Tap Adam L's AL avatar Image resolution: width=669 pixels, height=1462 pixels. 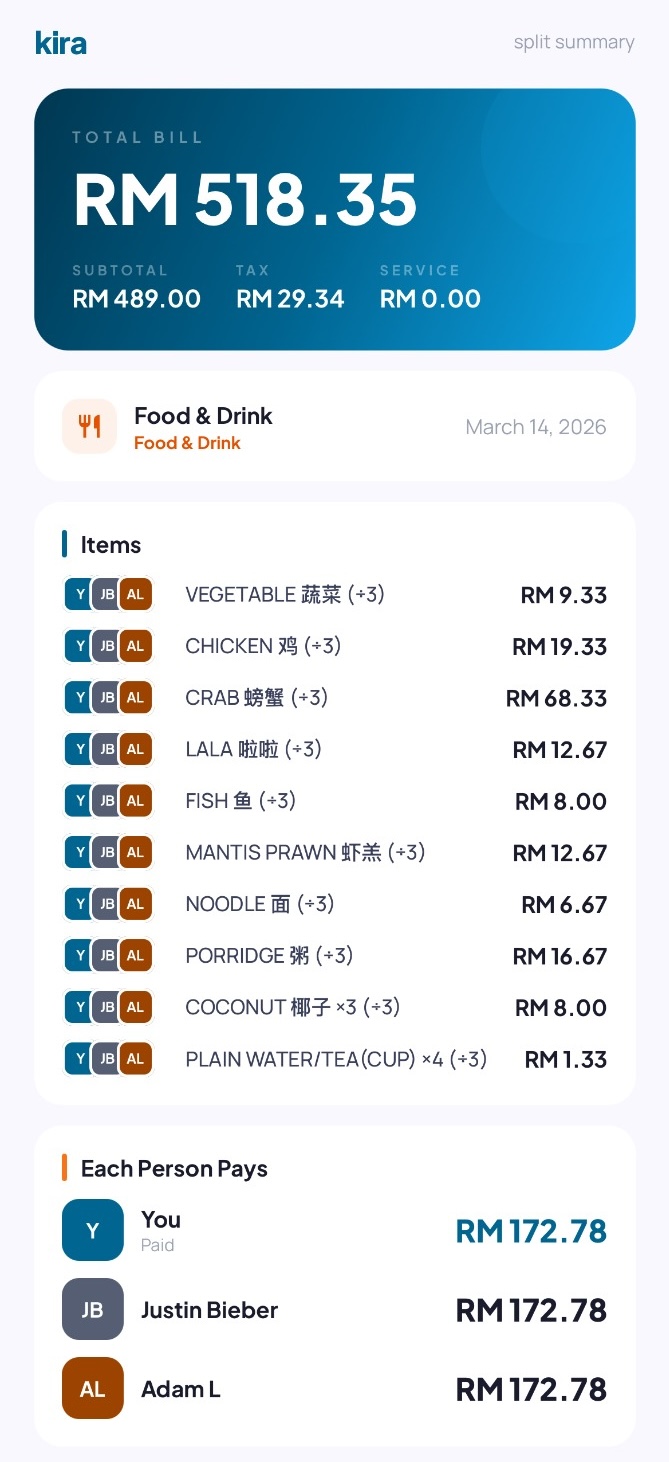[x=92, y=1388]
